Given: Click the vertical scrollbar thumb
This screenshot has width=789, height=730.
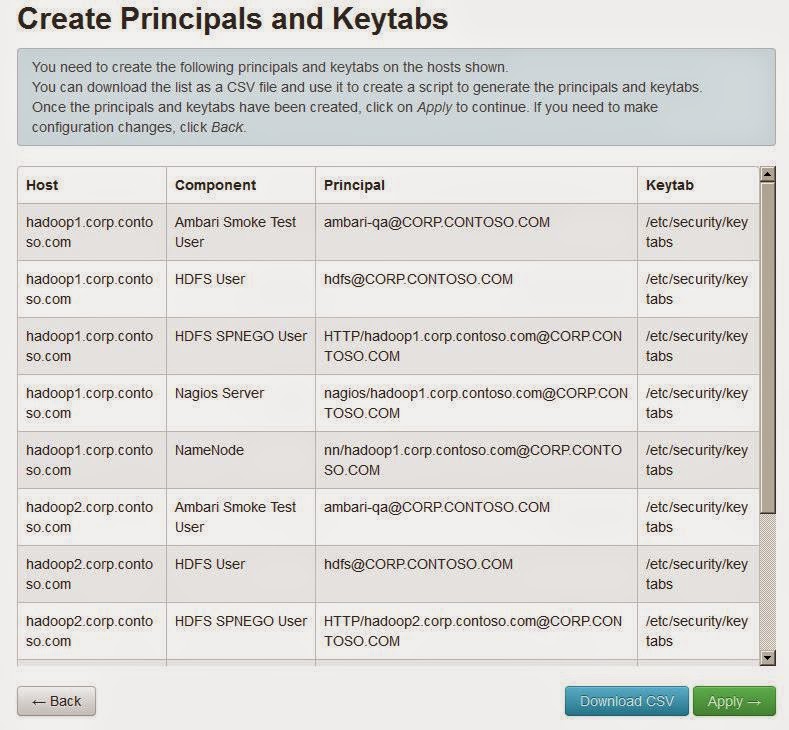Looking at the screenshot, I should coord(767,345).
